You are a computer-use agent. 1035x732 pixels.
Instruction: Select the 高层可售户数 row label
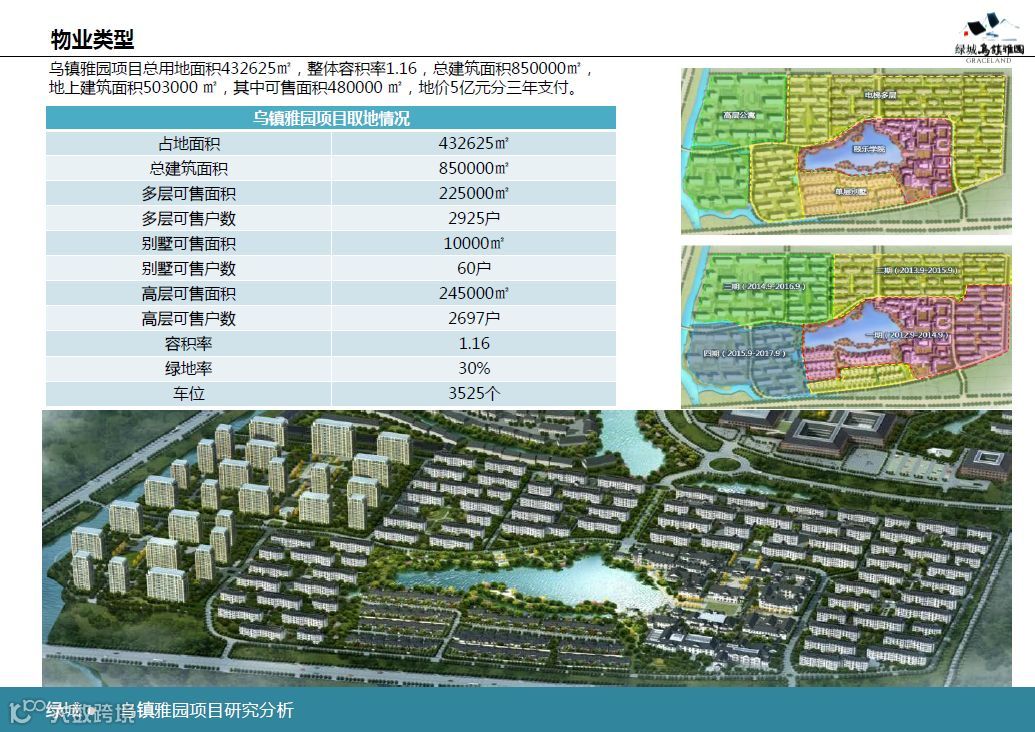[x=189, y=319]
